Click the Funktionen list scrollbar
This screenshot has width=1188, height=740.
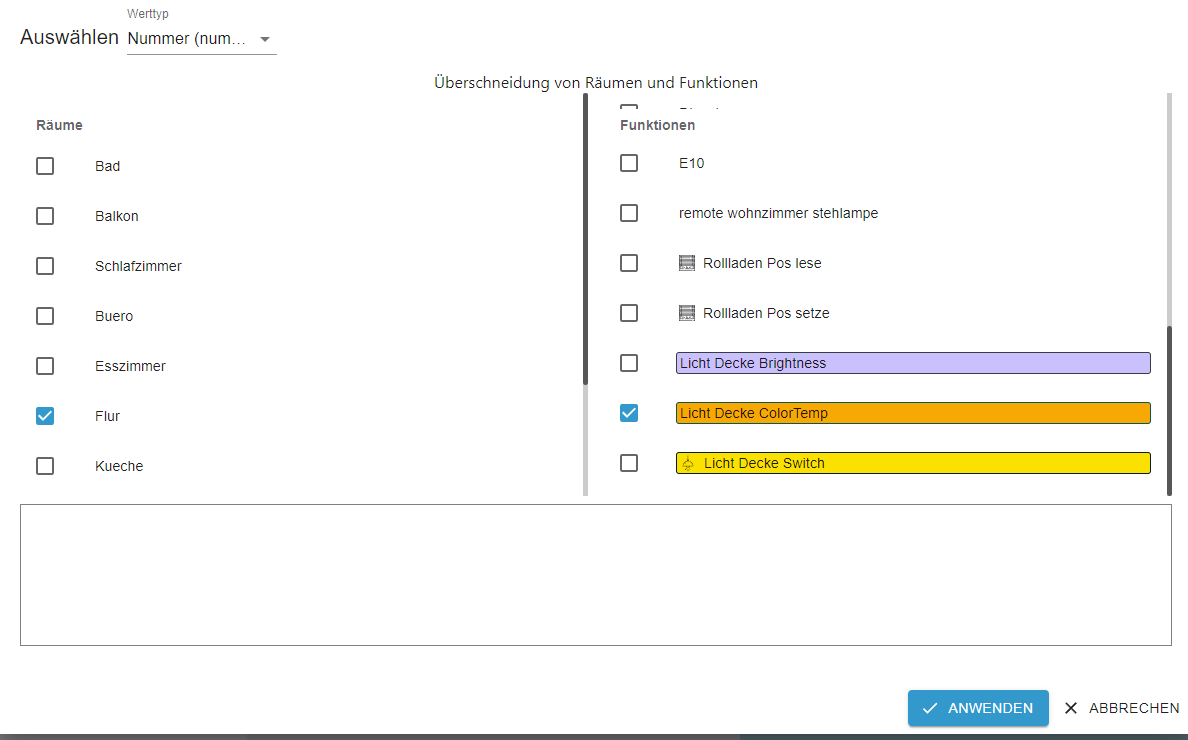tap(1168, 410)
